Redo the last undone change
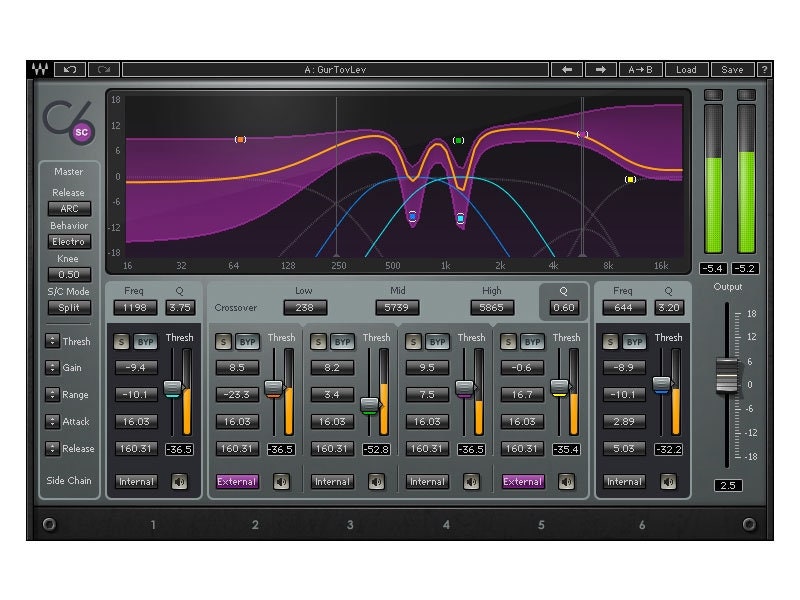The image size is (800, 600). tap(104, 69)
